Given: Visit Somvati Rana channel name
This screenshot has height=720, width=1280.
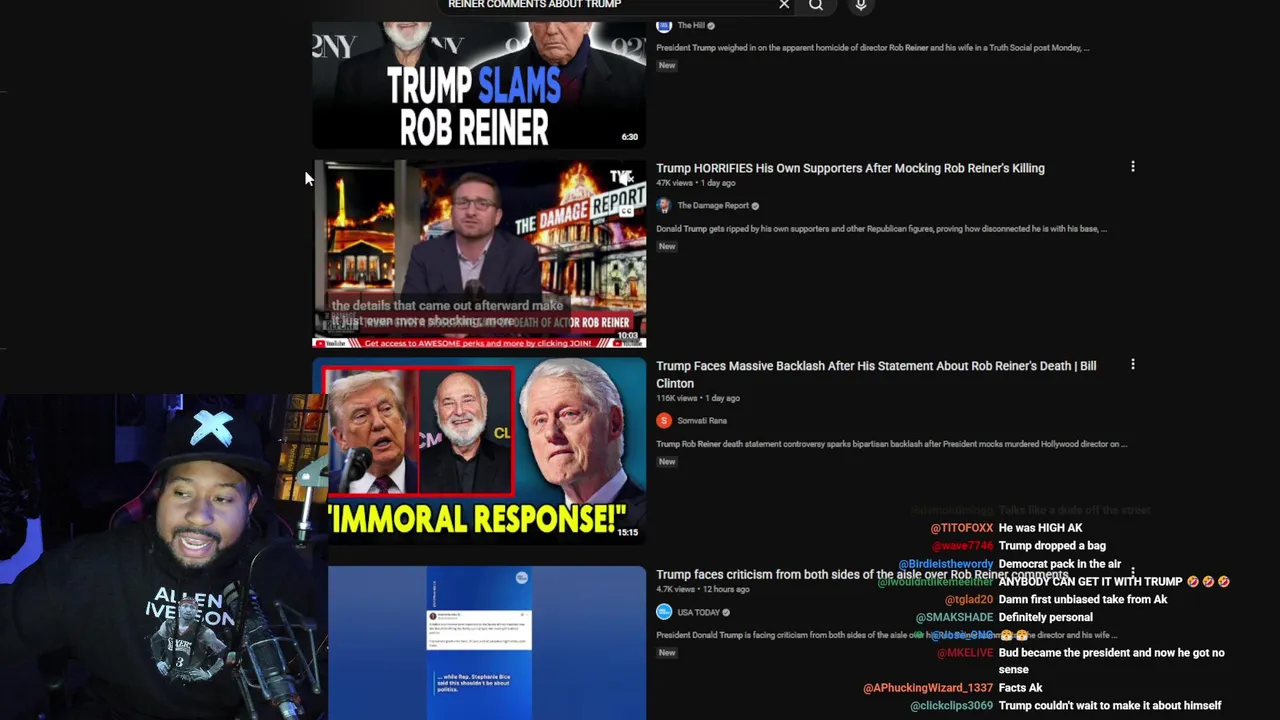Looking at the screenshot, I should (702, 421).
